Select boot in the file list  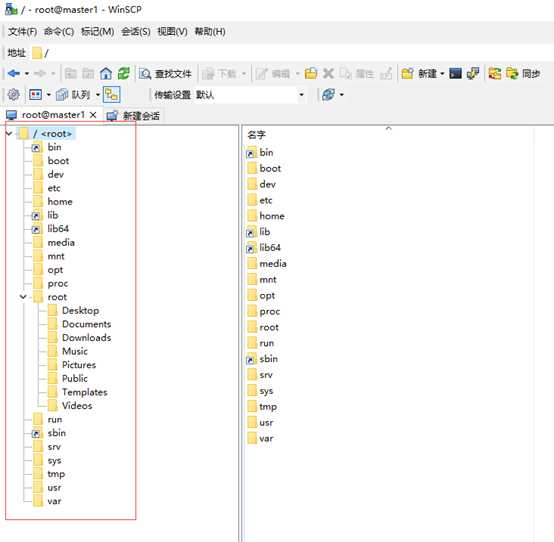point(270,168)
